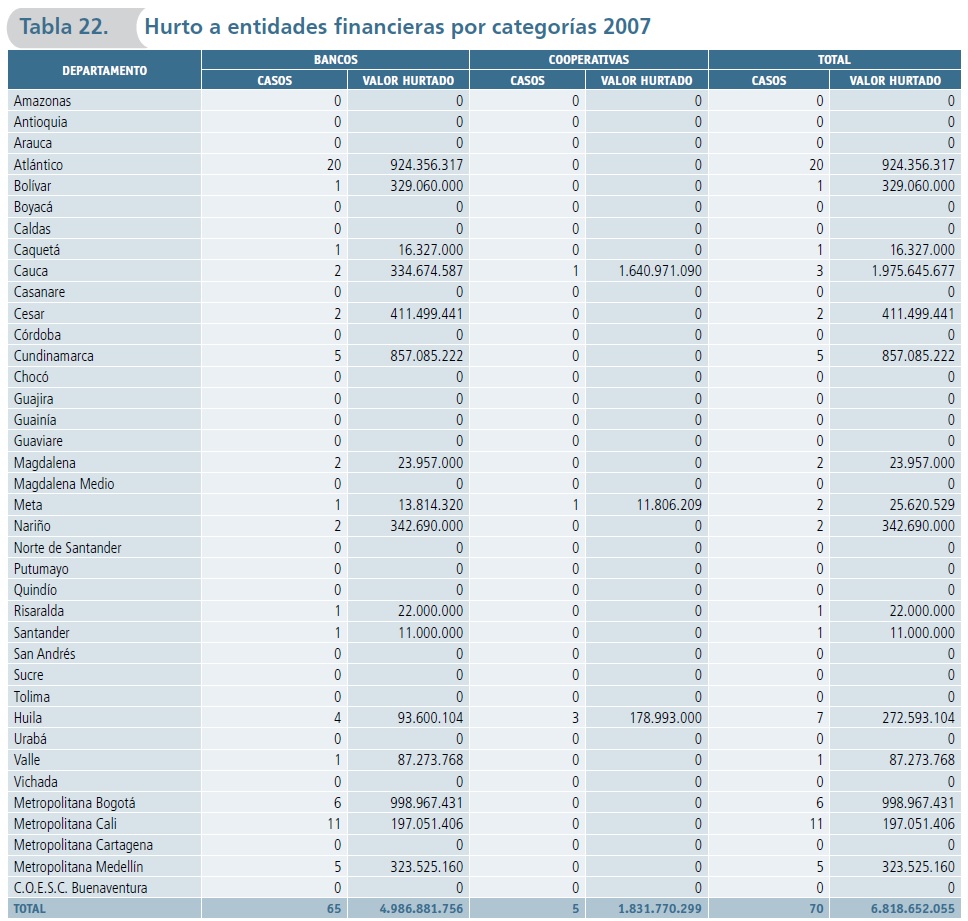Select the cooperativas total value 1.831.770.299
The image size is (968, 921).
coord(647,909)
